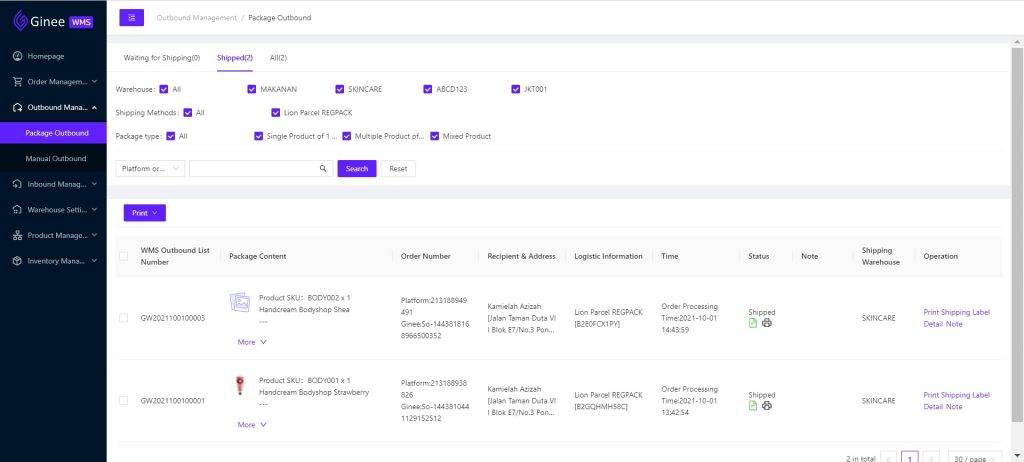The height and width of the screenshot is (462, 1024).
Task: Click the Homepage icon in sidebar
Action: click(x=18, y=55)
